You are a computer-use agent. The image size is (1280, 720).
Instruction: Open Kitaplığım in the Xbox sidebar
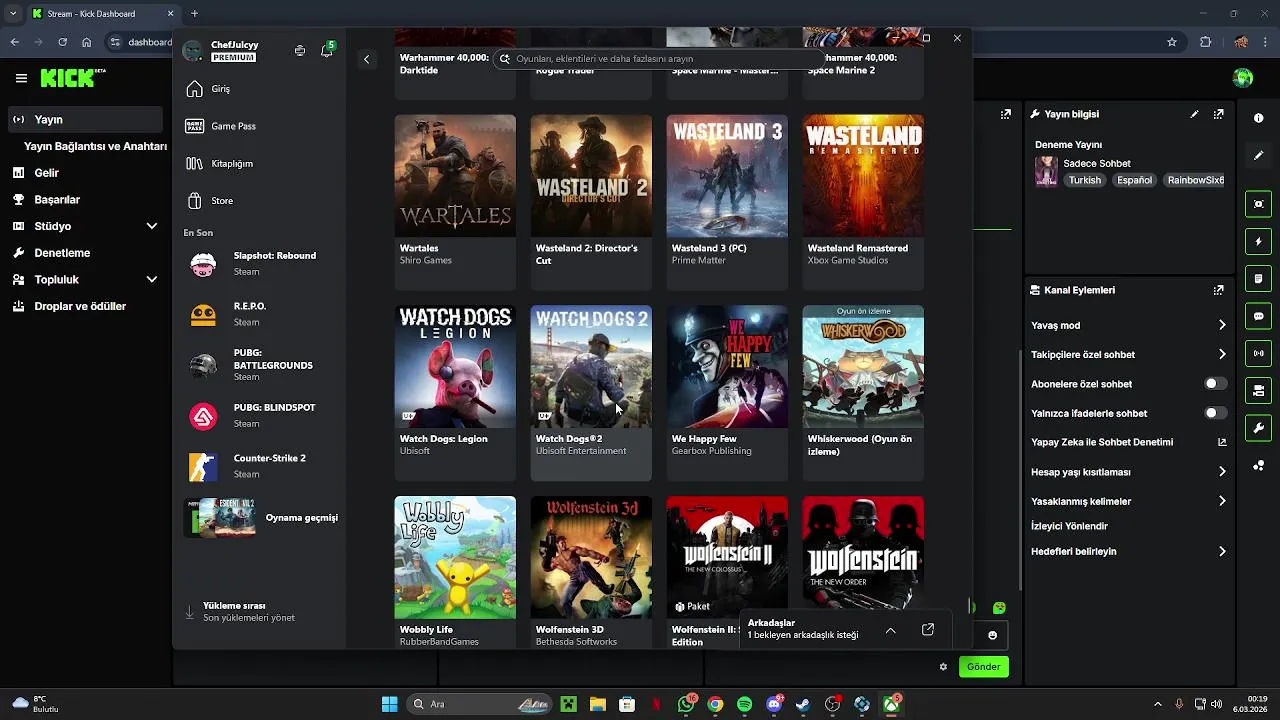(x=260, y=163)
